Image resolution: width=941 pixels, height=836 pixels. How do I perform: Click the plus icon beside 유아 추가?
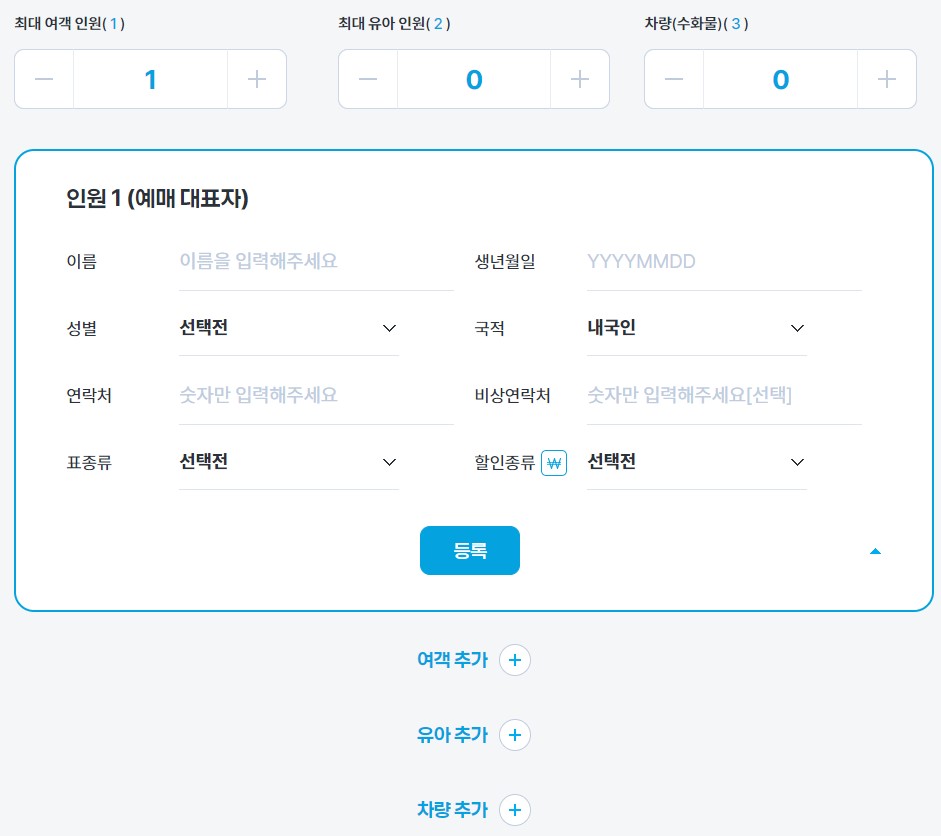(x=515, y=735)
